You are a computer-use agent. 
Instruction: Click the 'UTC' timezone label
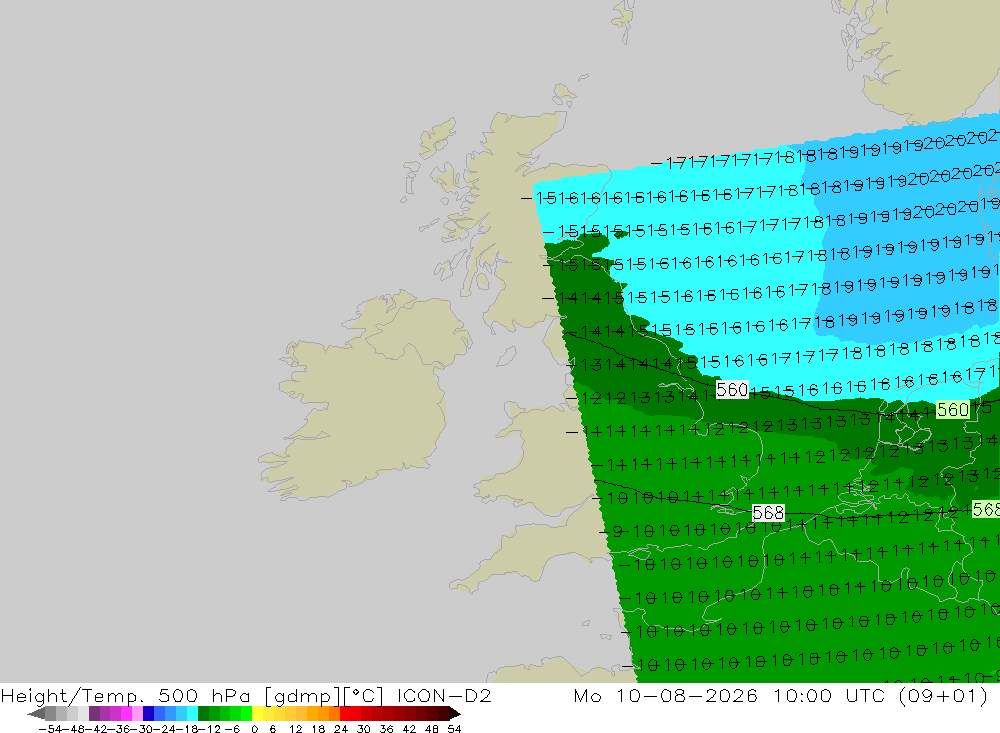tap(867, 695)
